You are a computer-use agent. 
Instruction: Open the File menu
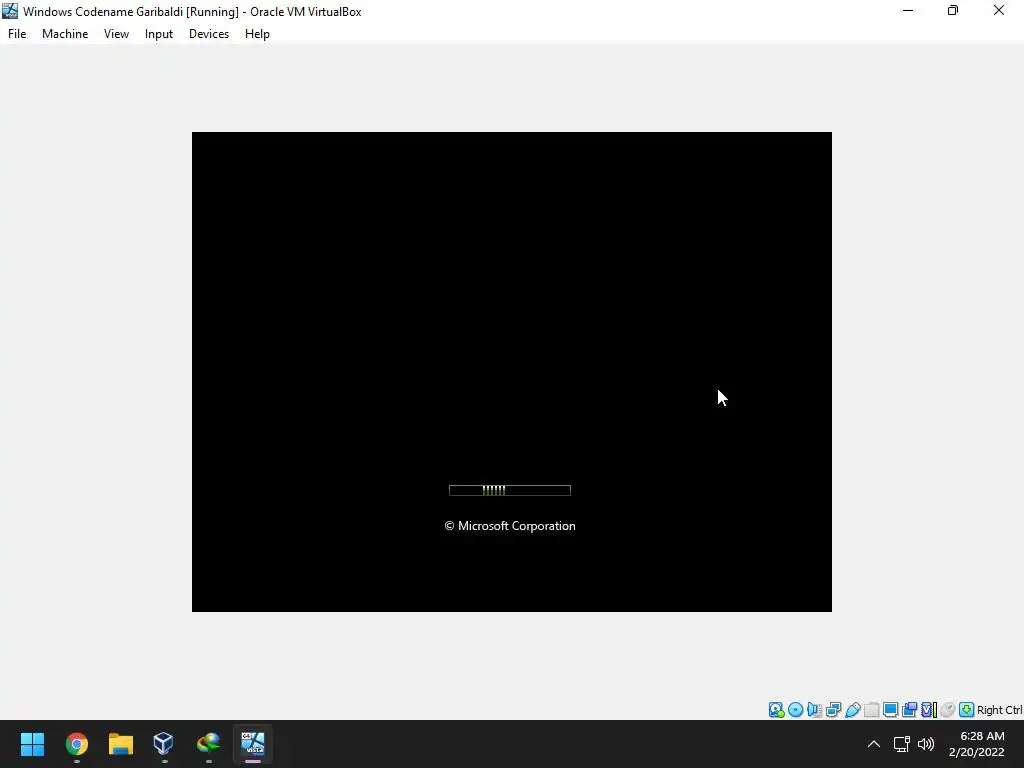(17, 34)
